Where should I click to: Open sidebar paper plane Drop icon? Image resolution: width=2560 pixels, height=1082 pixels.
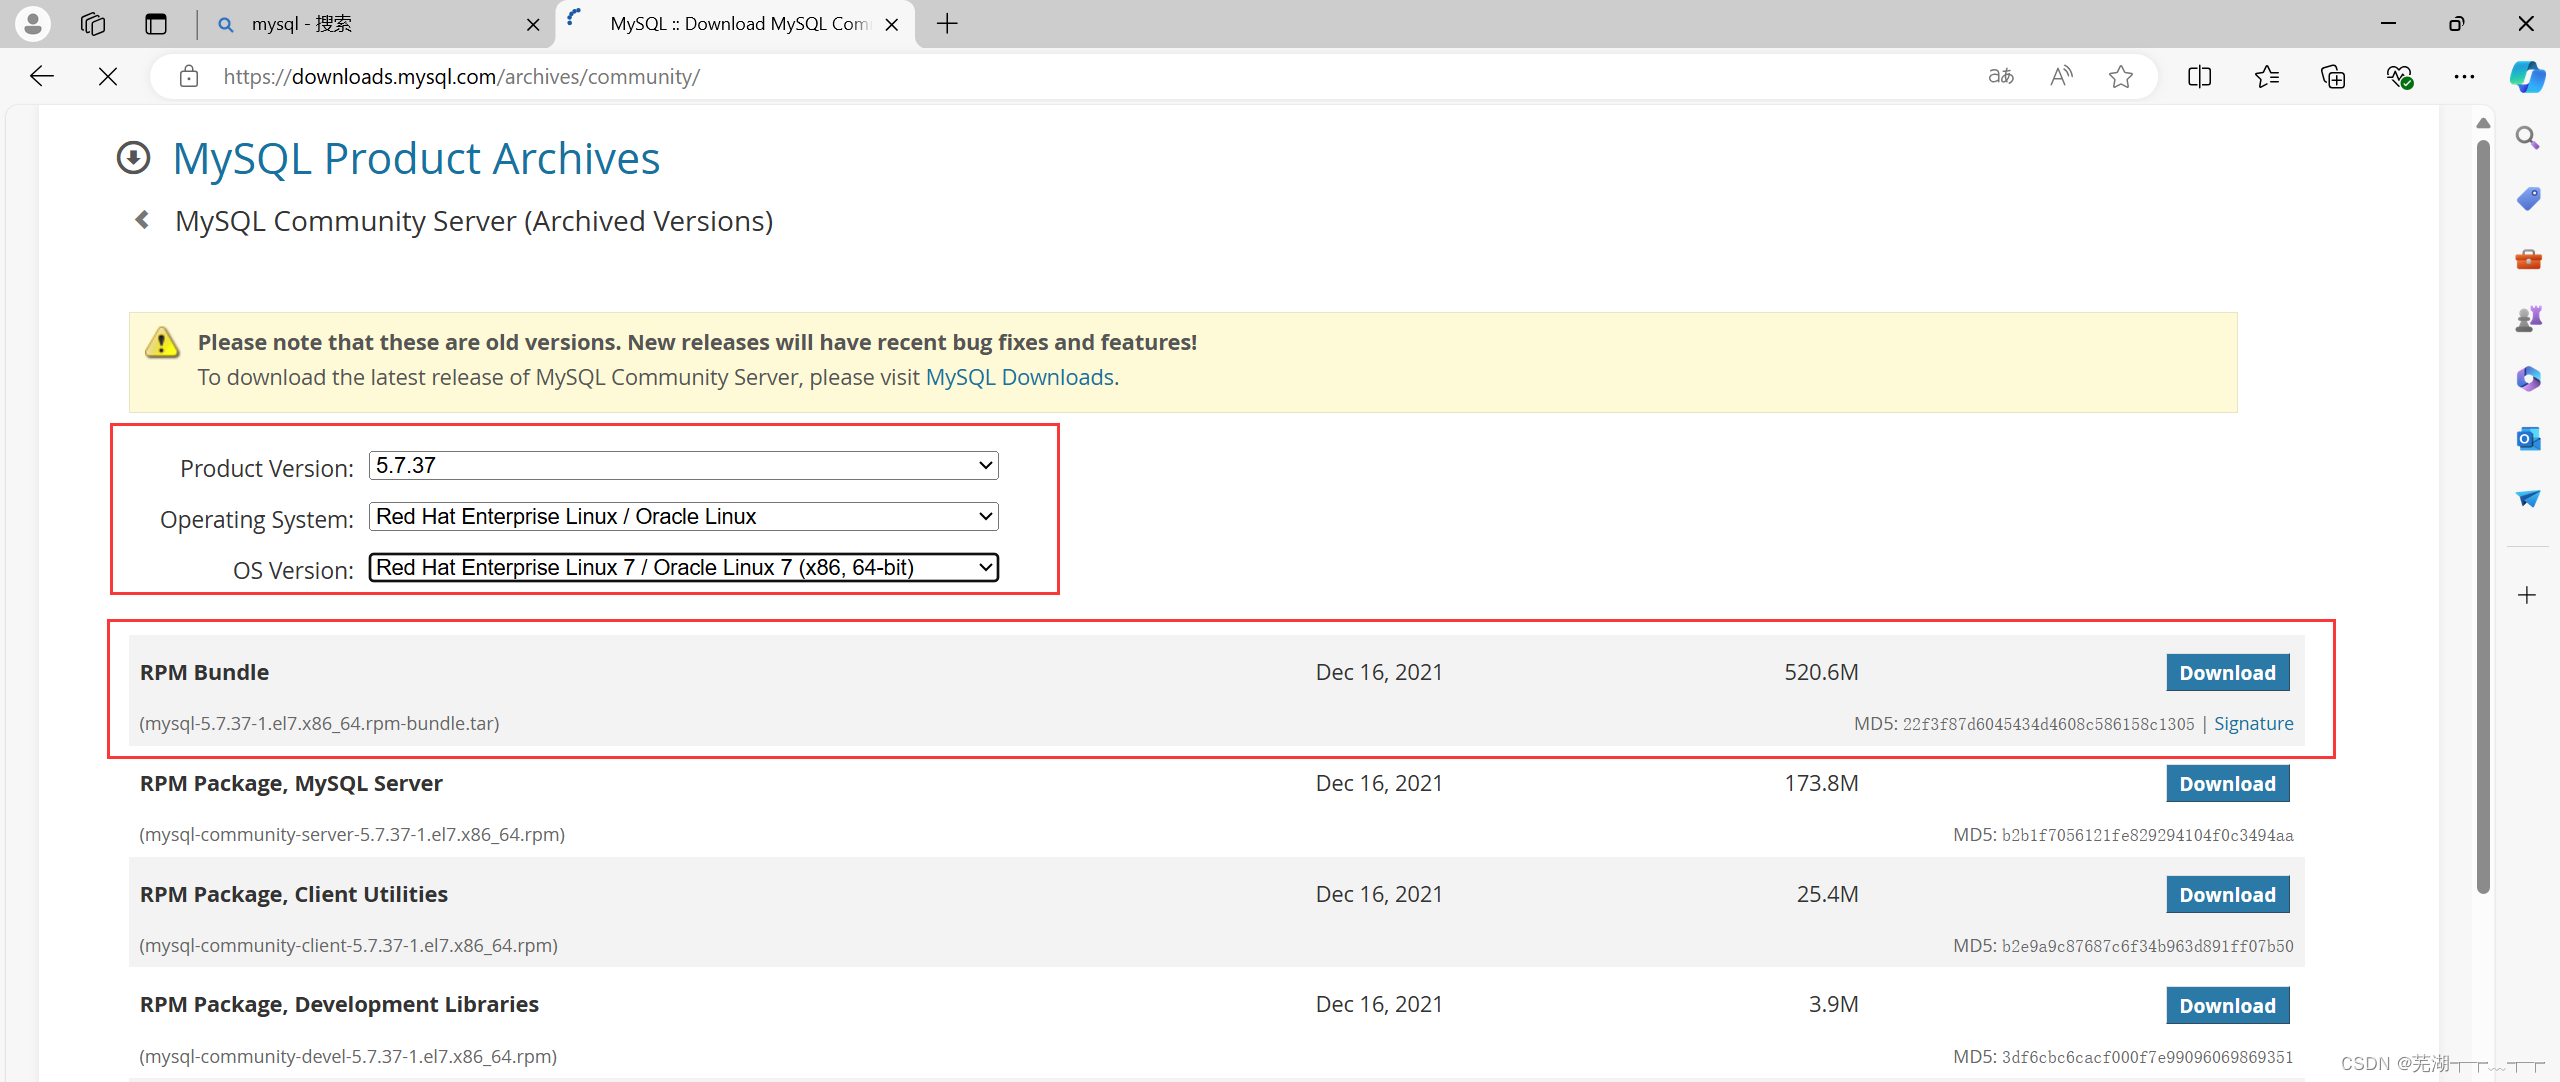pos(2528,498)
